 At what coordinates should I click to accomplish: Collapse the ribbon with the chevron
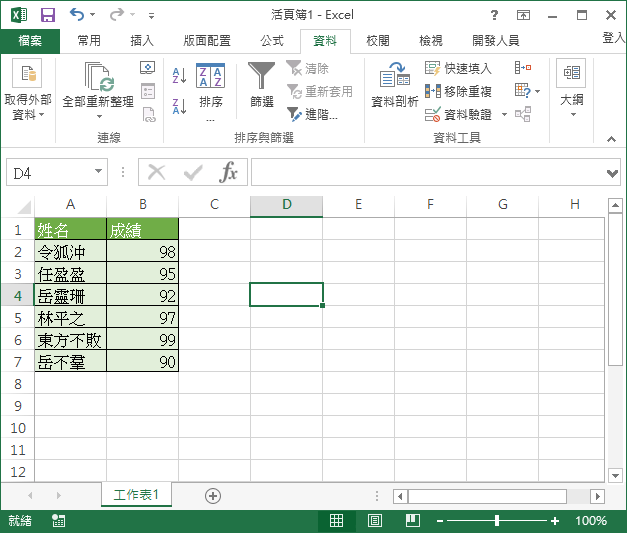[611, 139]
